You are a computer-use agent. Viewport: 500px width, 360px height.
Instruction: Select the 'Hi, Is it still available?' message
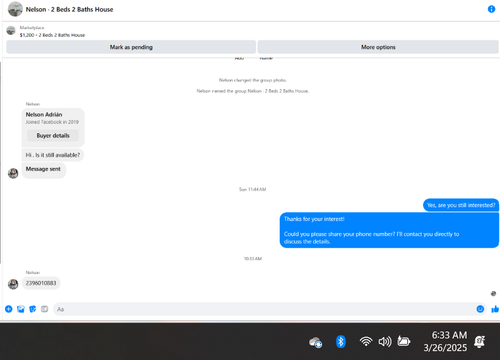tap(53, 155)
